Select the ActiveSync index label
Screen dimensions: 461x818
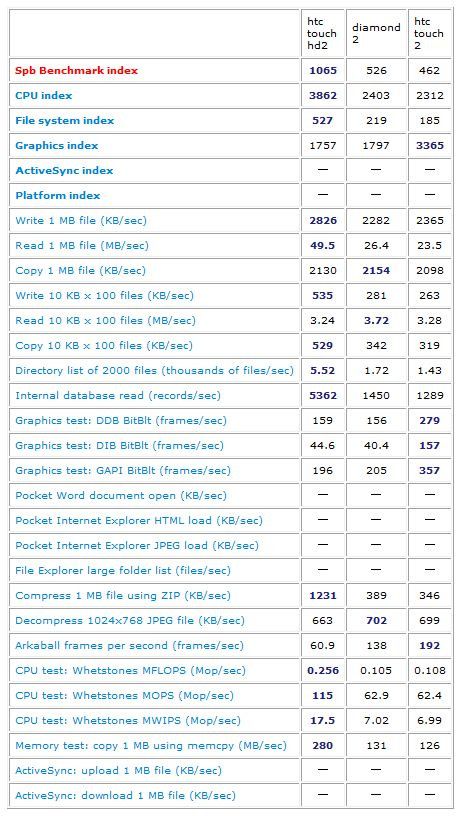64,171
